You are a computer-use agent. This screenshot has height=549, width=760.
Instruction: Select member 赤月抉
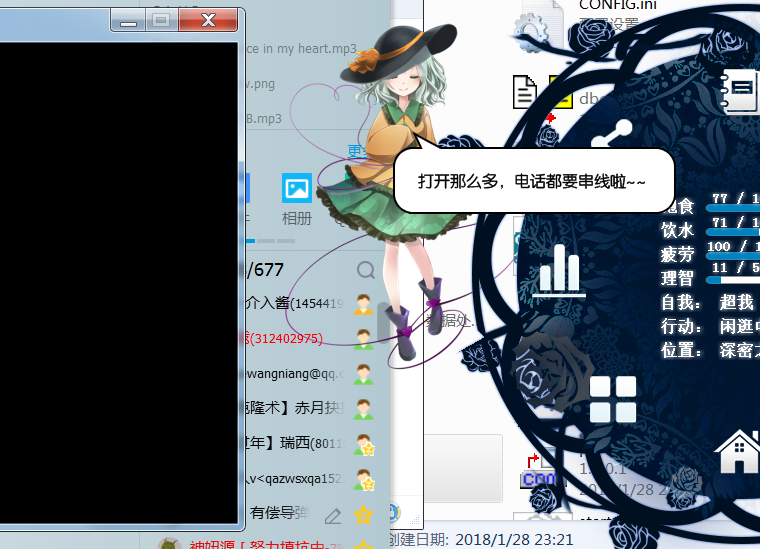pos(295,408)
